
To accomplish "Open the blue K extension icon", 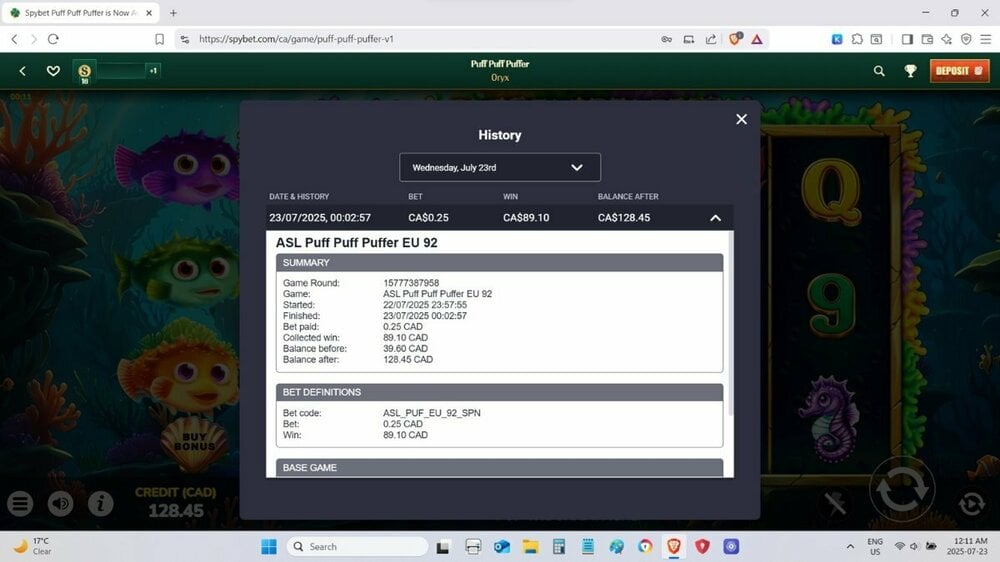I will [x=837, y=39].
